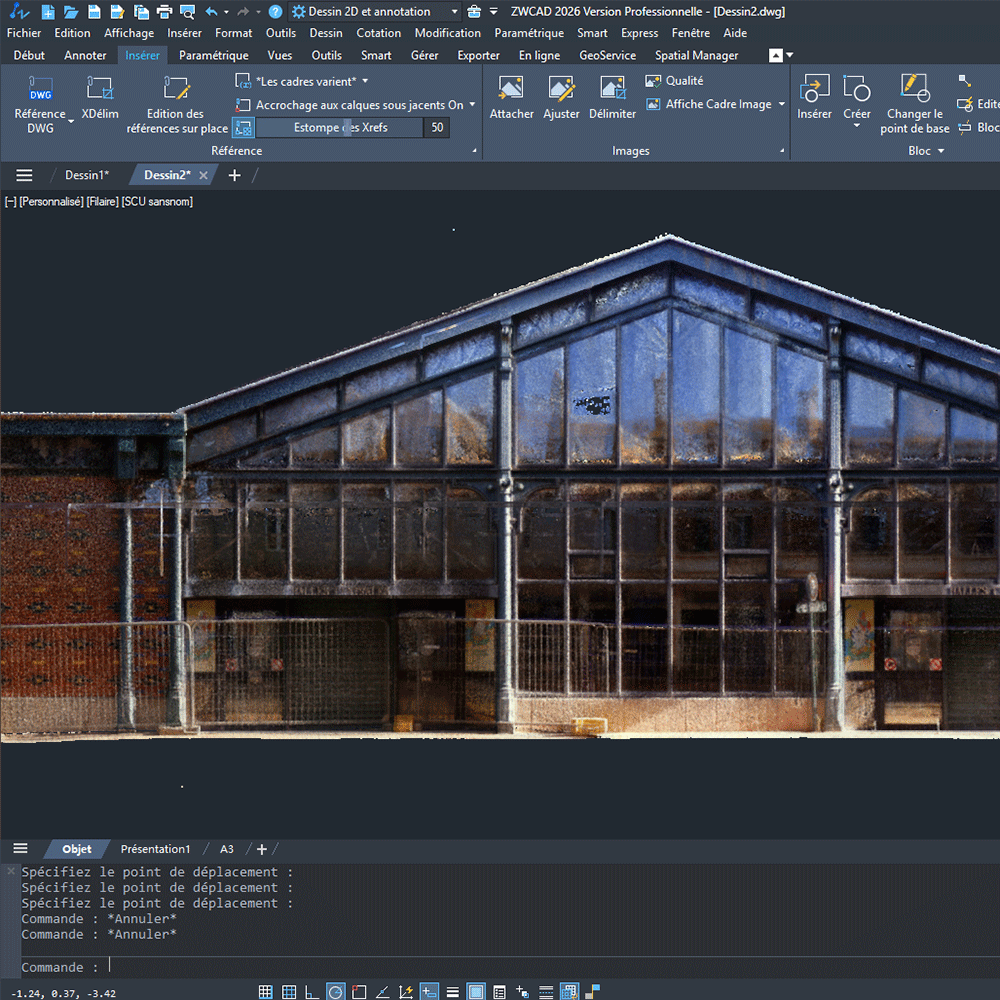
Task: Click the Qualité image button
Action: (674, 81)
